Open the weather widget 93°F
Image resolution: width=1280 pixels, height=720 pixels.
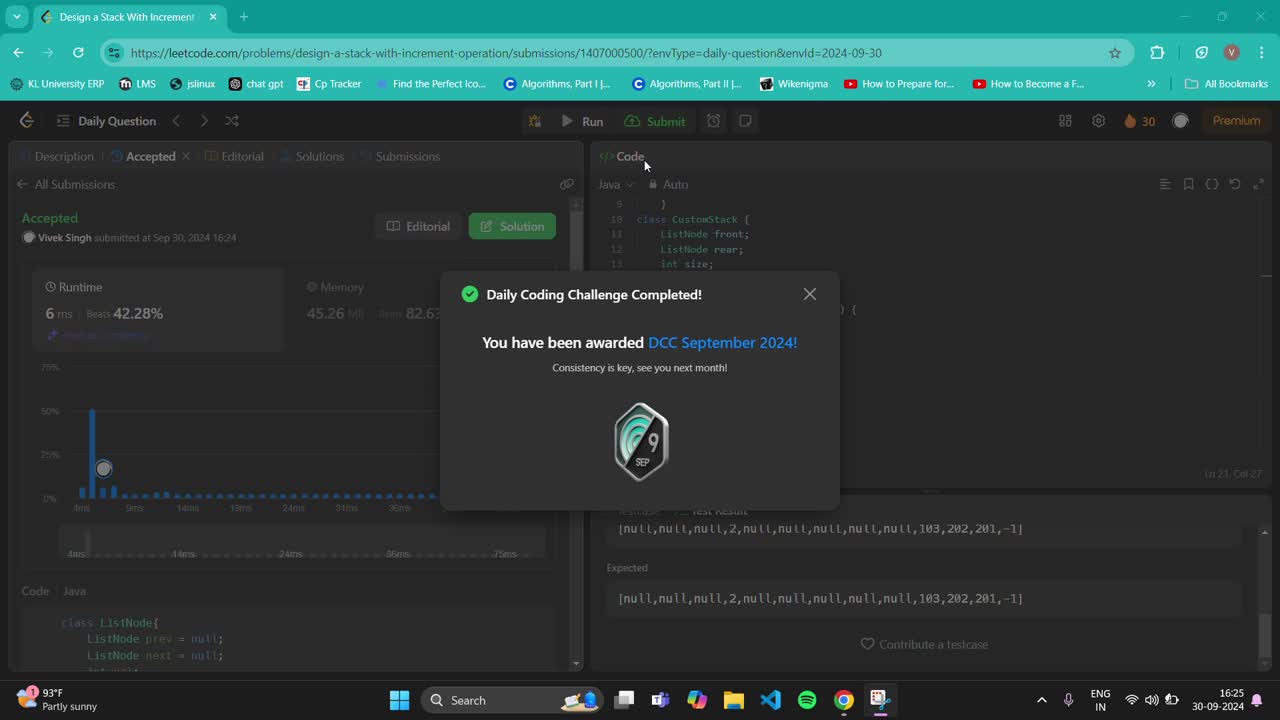tap(58, 699)
